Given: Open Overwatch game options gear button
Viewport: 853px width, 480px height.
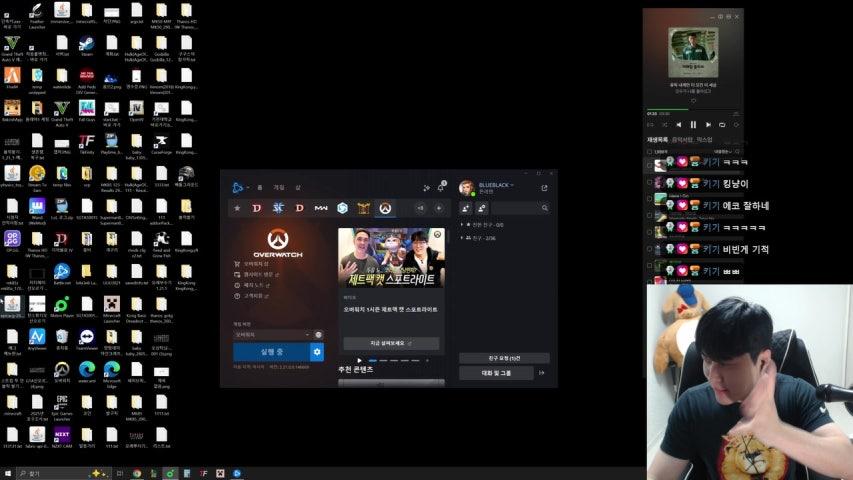Looking at the screenshot, I should point(317,352).
